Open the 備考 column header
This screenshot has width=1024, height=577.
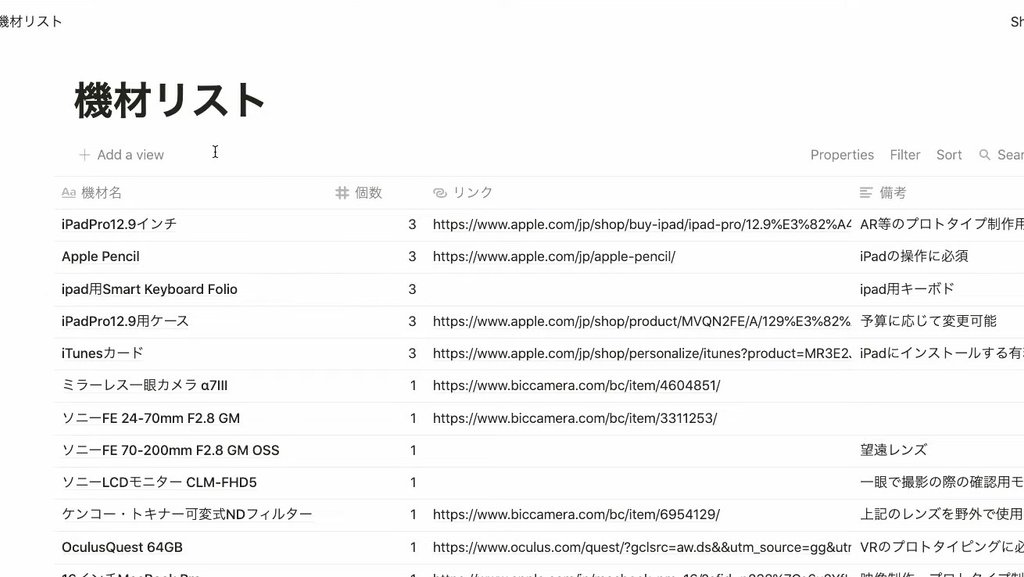point(939,193)
